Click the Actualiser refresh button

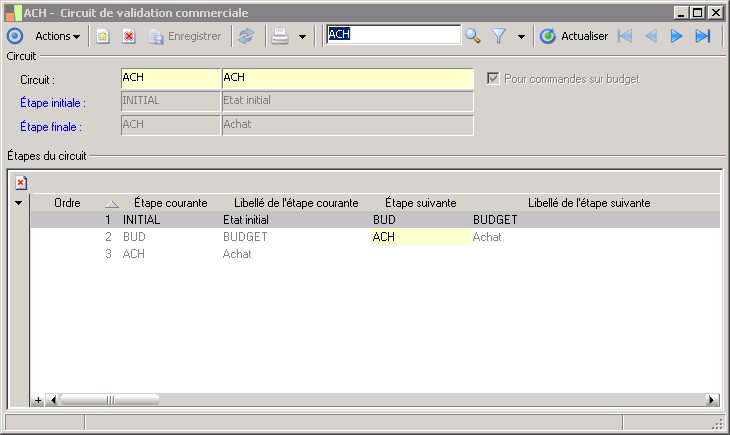point(574,36)
